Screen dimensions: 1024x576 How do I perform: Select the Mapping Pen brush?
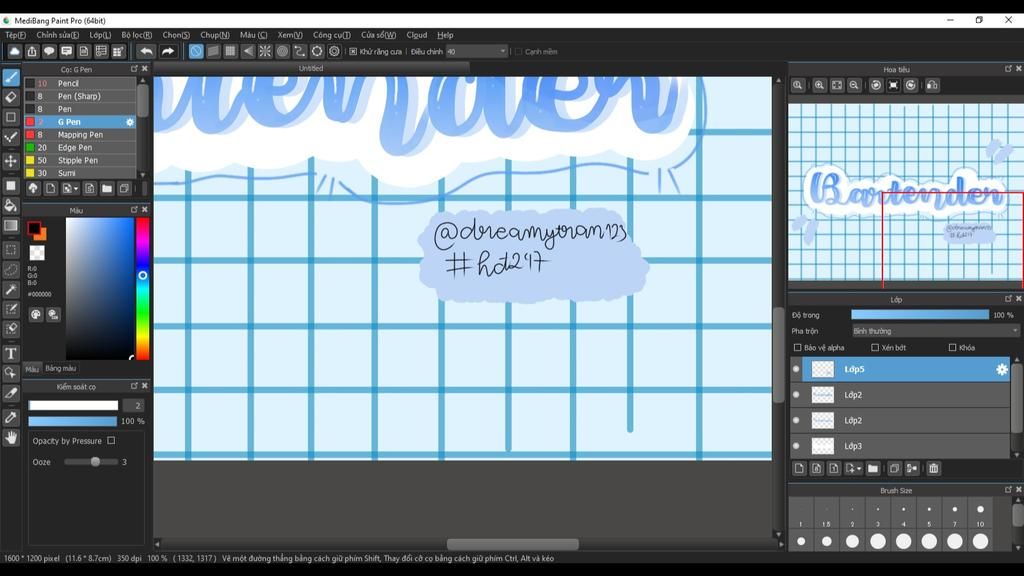point(80,135)
